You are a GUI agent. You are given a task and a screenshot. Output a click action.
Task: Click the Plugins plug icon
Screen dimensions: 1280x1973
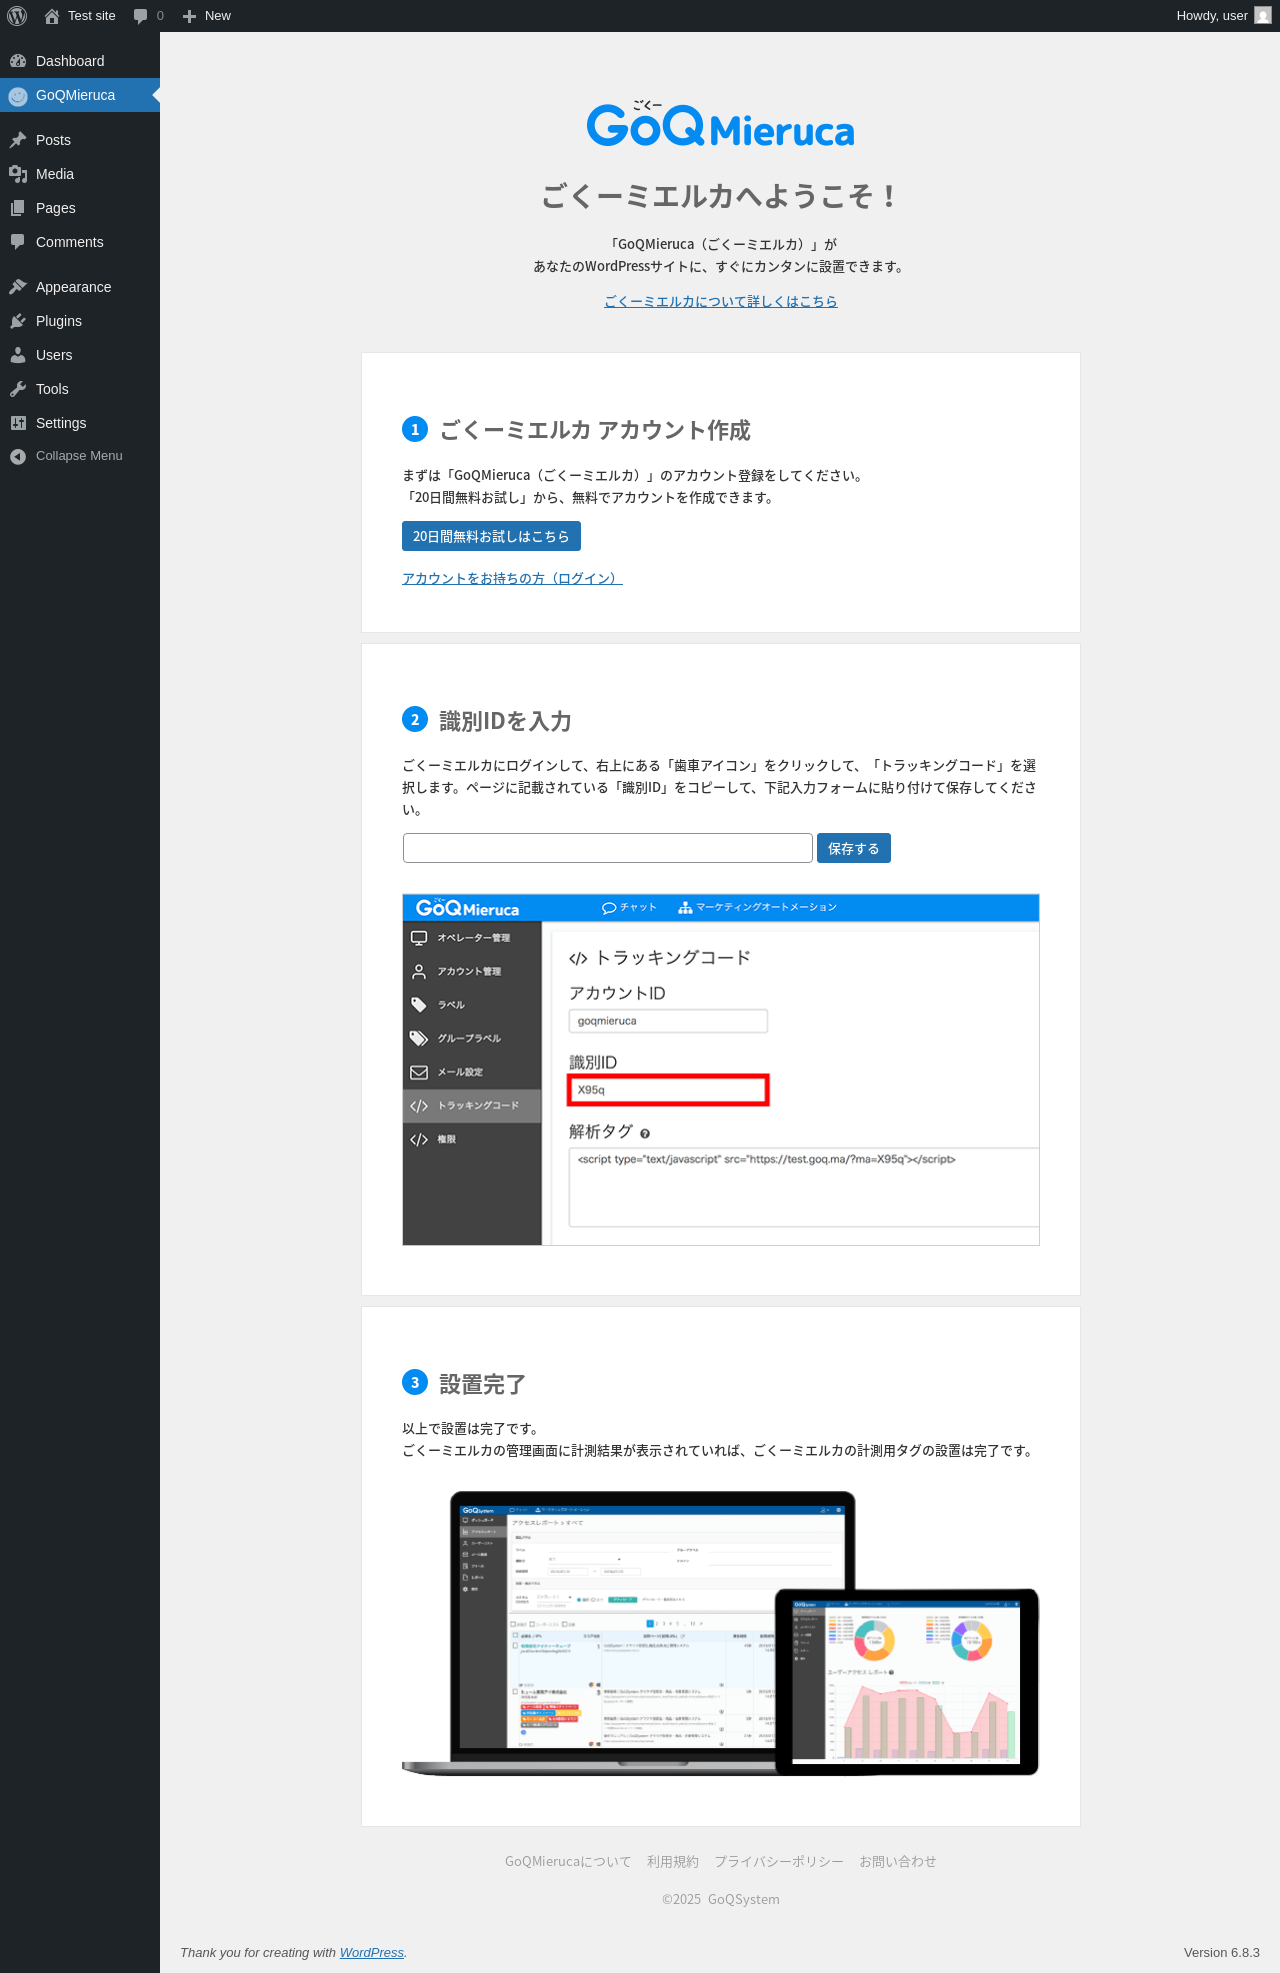point(18,321)
